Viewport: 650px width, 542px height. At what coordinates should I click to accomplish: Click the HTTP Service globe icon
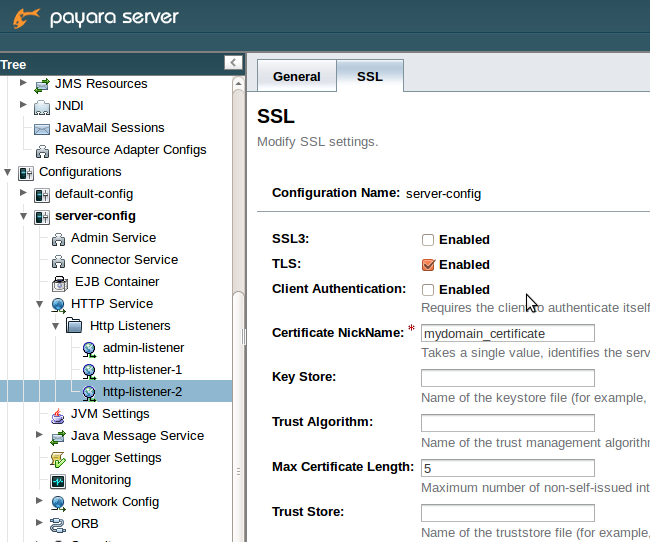point(58,305)
